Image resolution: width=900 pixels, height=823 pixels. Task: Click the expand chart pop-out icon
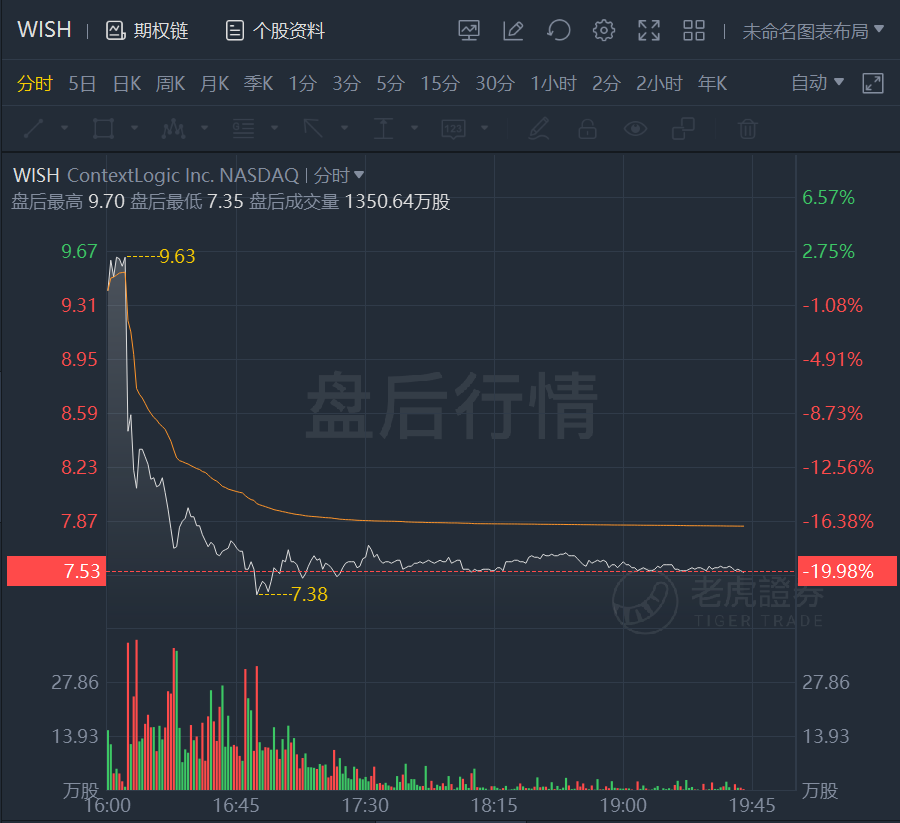coord(873,83)
